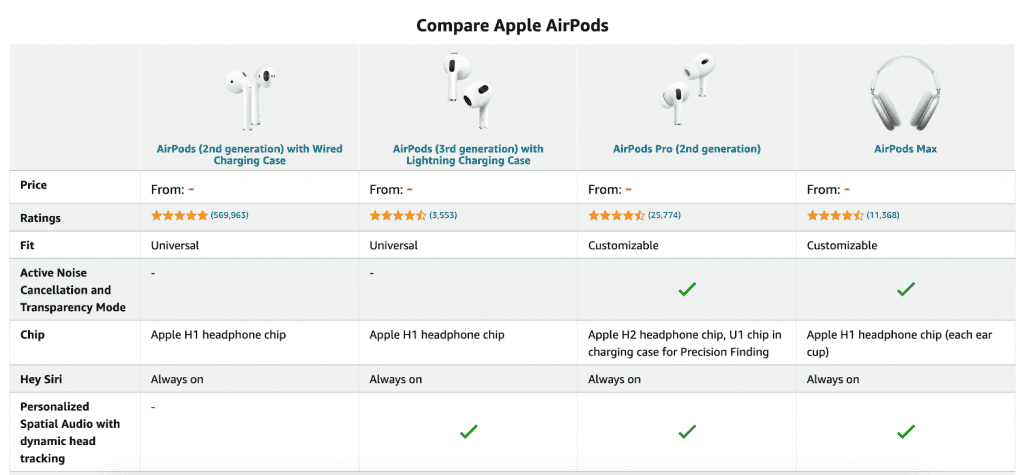Click the AirPods 2nd generation product image
Screen dimensions: 1024x475
click(x=249, y=96)
